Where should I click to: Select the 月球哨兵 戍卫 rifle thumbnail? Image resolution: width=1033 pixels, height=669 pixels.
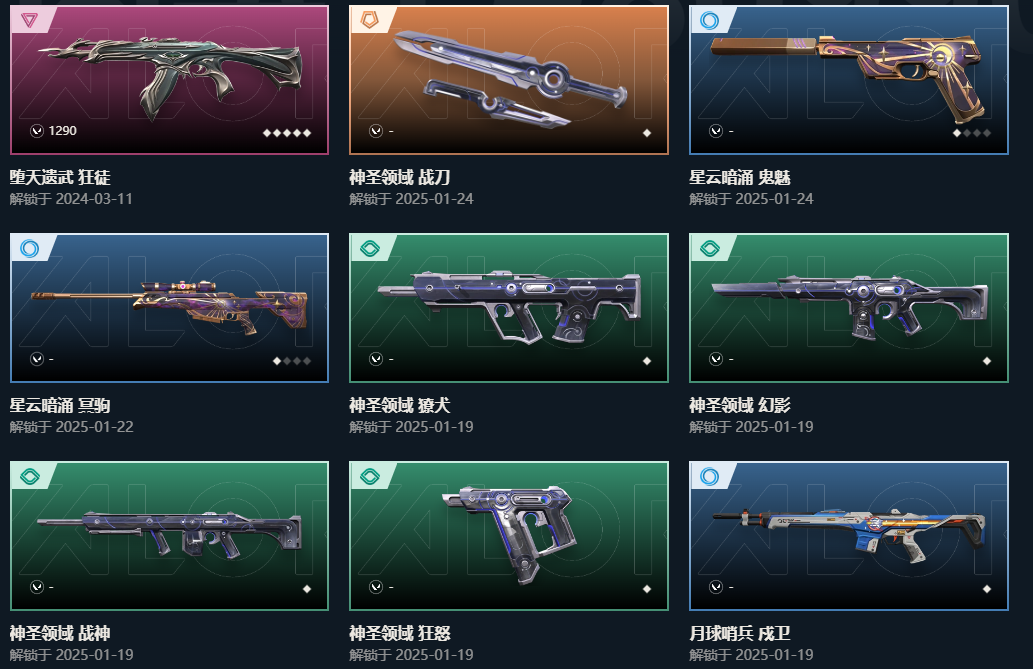(x=849, y=535)
